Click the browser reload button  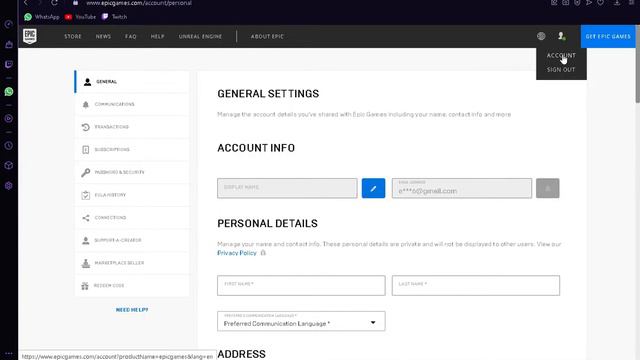[54, 3]
